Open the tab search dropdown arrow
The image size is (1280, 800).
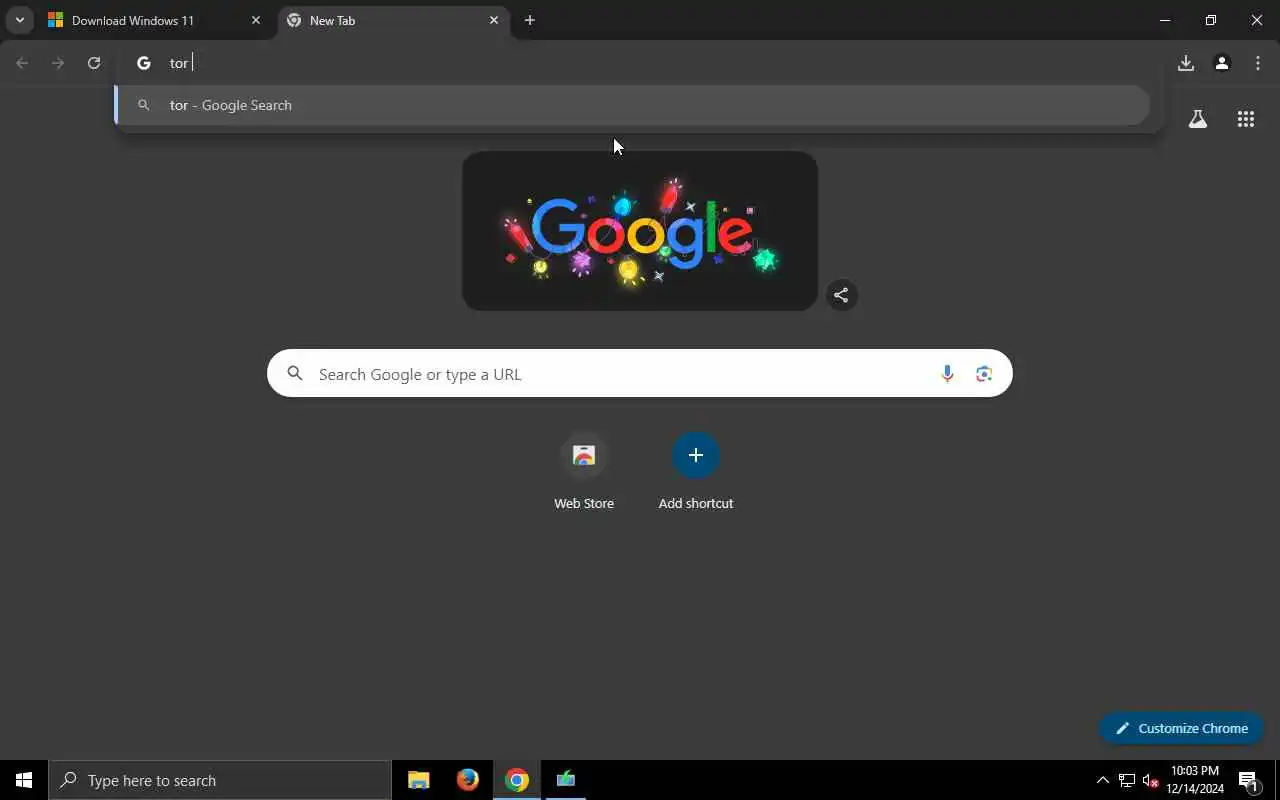(19, 20)
